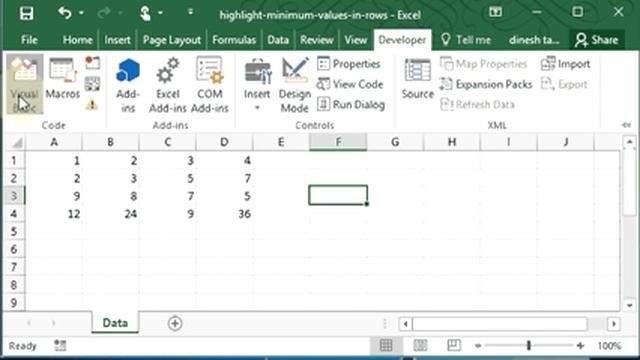Click horizontal scrollbar right arrow
Screen dimensions: 640x360
613,324
